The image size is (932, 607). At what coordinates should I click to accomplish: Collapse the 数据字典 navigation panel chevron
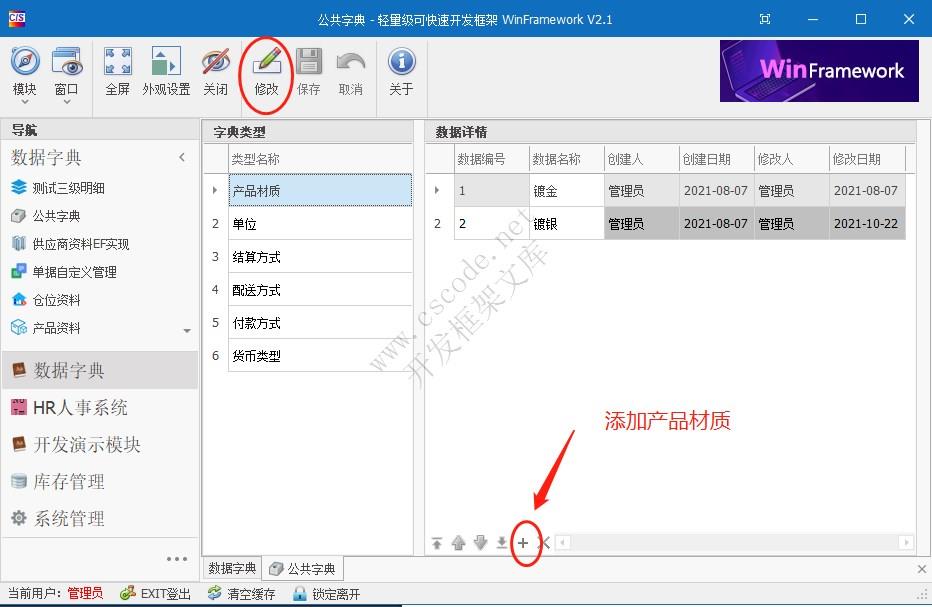pyautogui.click(x=181, y=157)
